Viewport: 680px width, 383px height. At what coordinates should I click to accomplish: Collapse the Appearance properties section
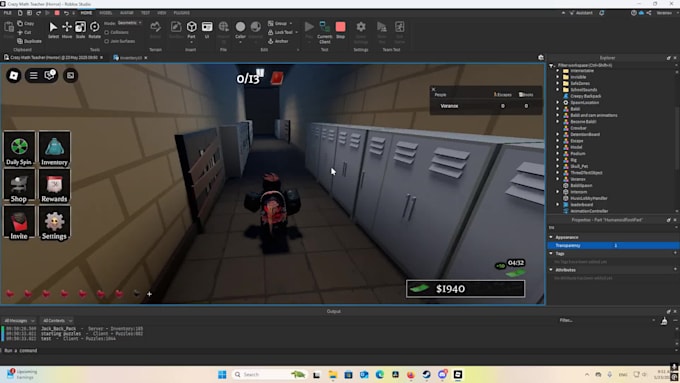pyautogui.click(x=551, y=237)
